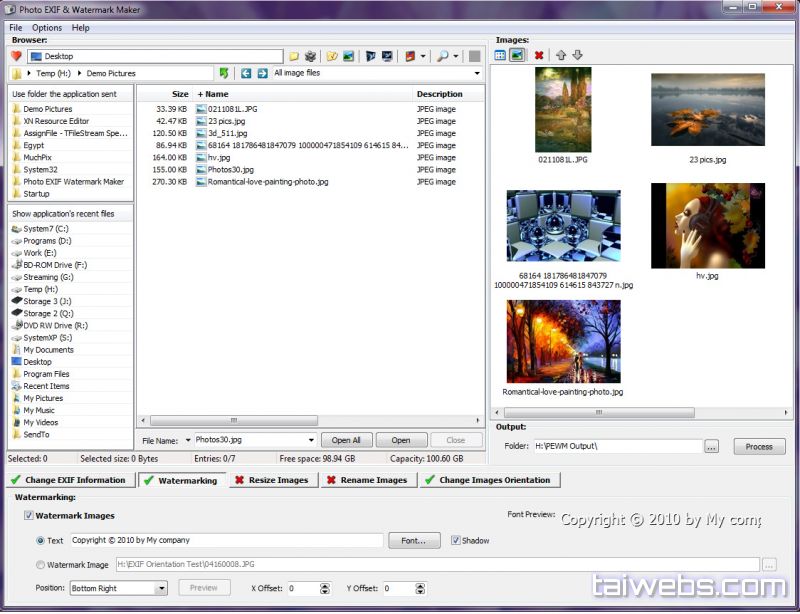Open the Position dropdown showing Bottom Right
The height and width of the screenshot is (614, 800).
(161, 588)
